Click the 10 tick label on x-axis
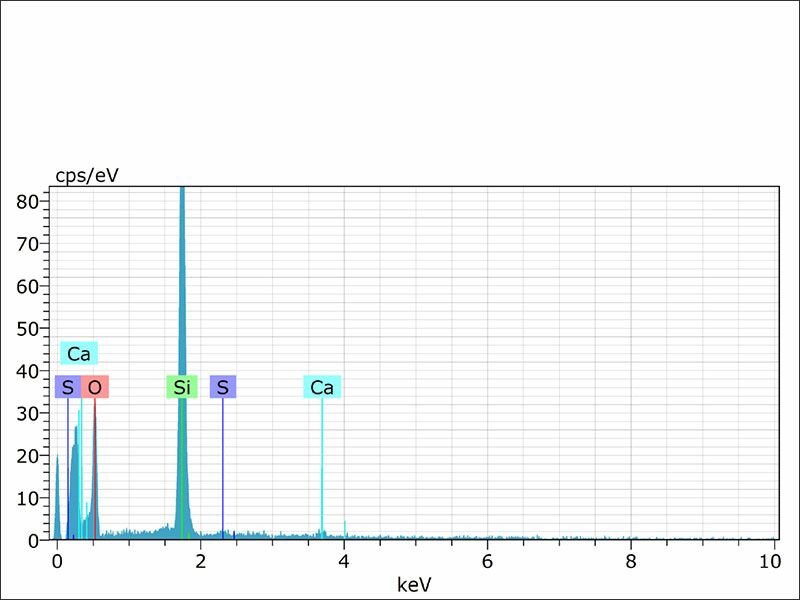800x600 pixels. [x=770, y=562]
